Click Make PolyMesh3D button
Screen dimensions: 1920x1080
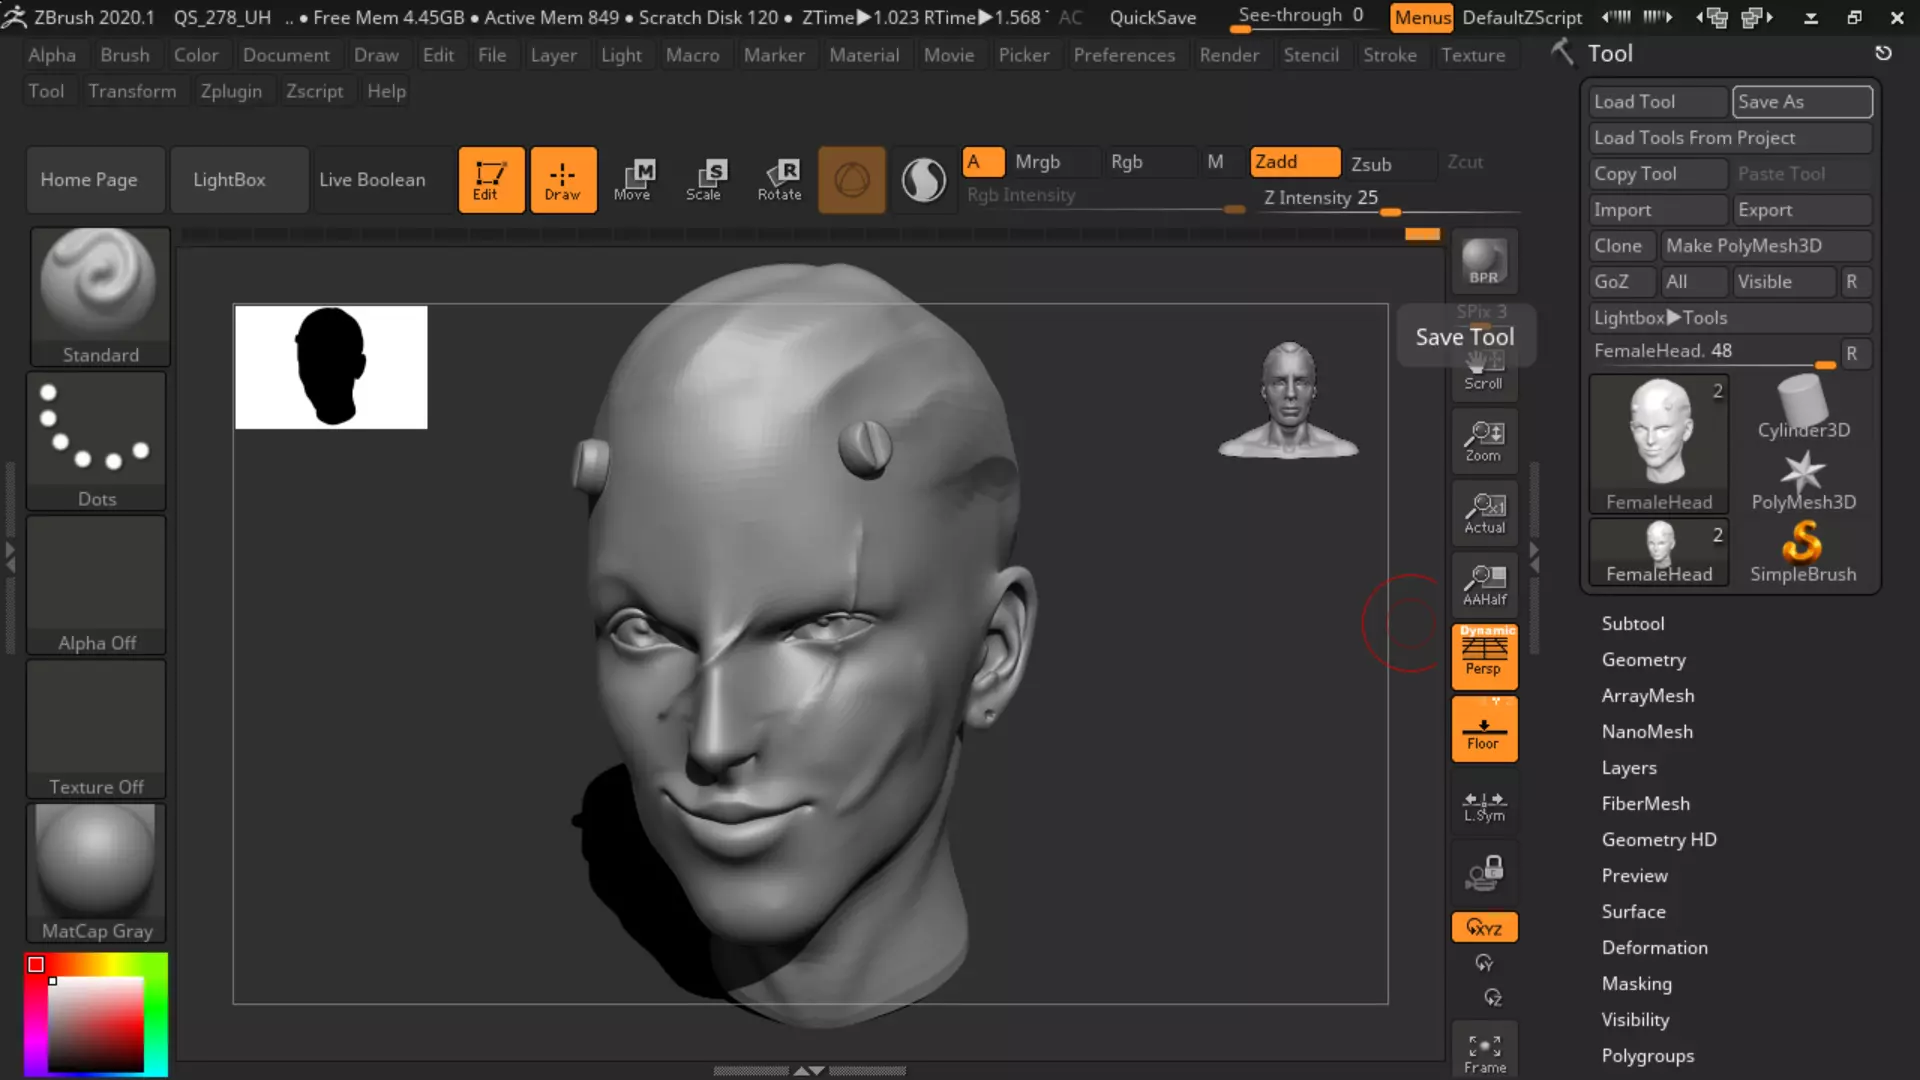pos(1764,246)
